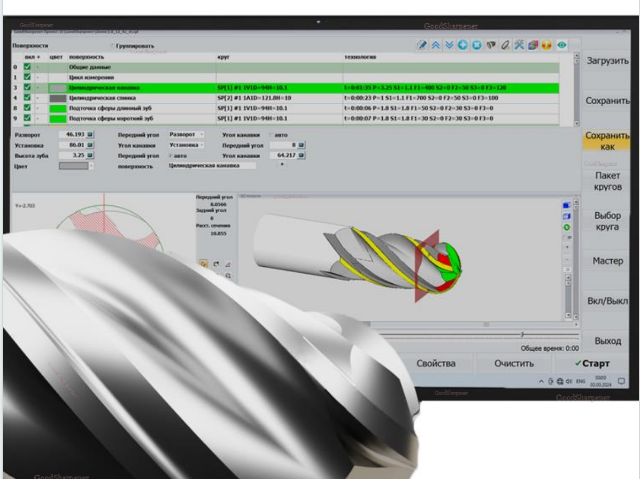640x479 pixels.
Task: Toggle the Группировать checkbox
Action: pyautogui.click(x=112, y=46)
